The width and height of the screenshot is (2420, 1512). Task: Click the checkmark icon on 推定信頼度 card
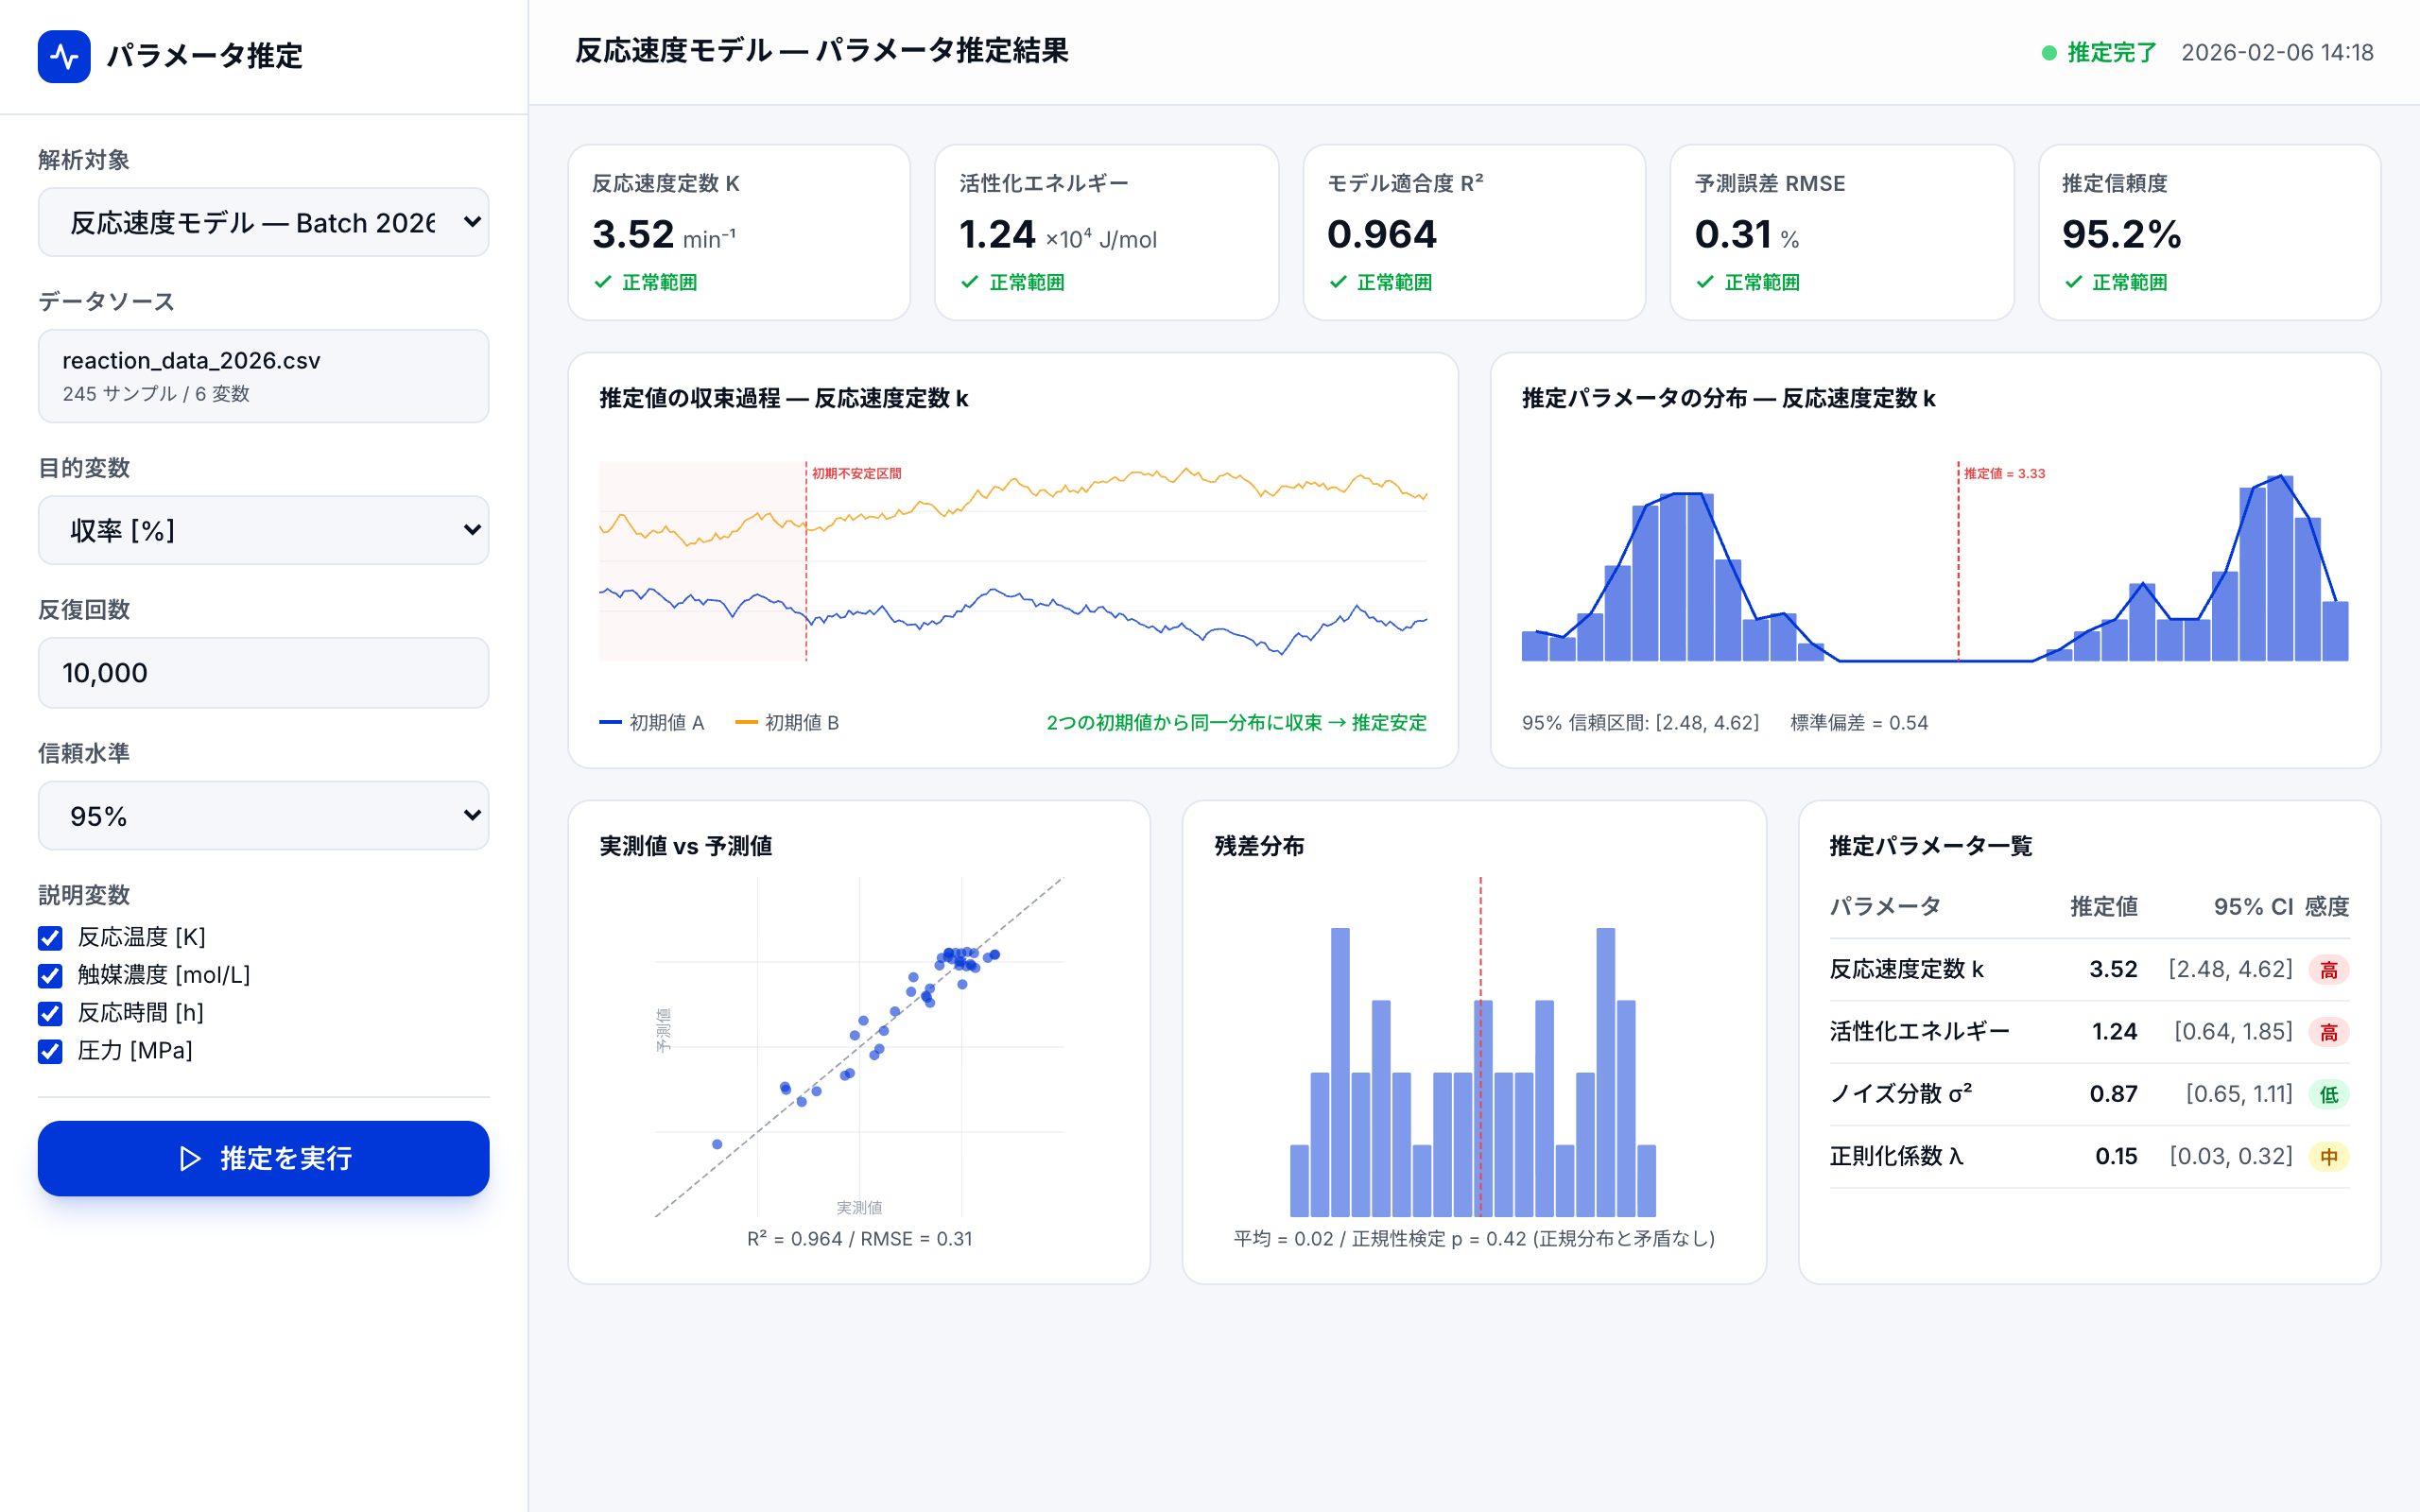(x=2073, y=283)
